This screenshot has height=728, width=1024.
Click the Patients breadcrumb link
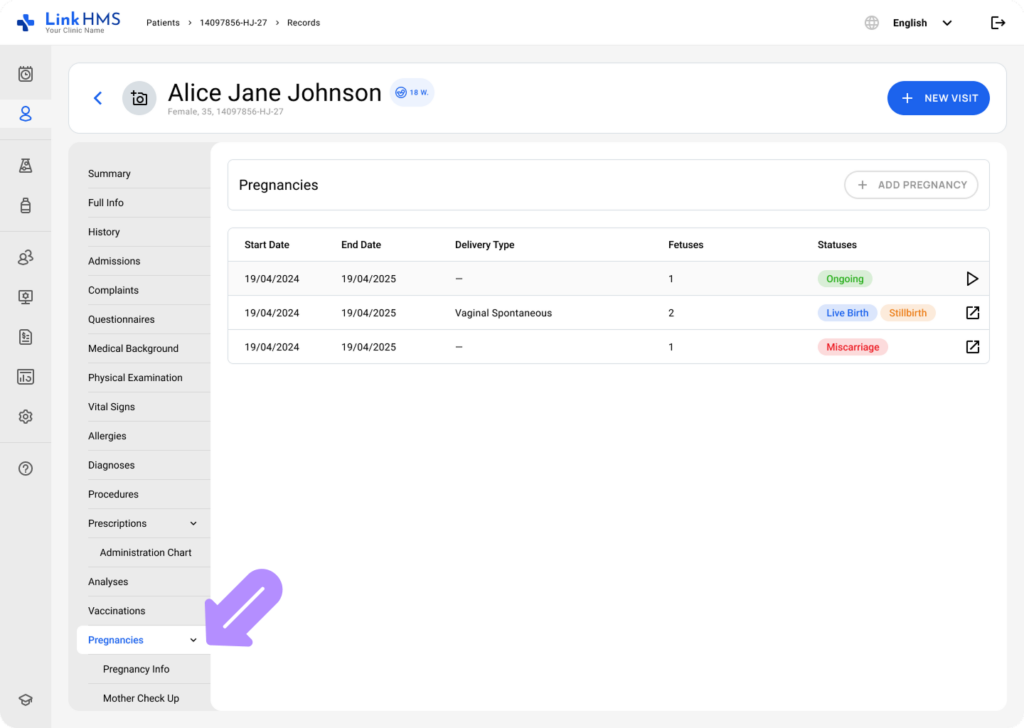163,23
